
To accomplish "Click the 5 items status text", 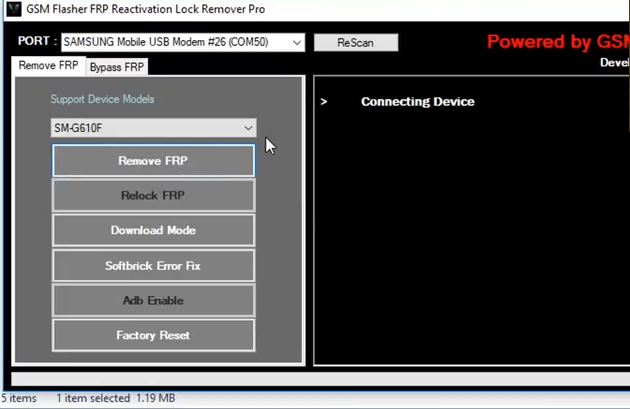I will pyautogui.click(x=18, y=398).
